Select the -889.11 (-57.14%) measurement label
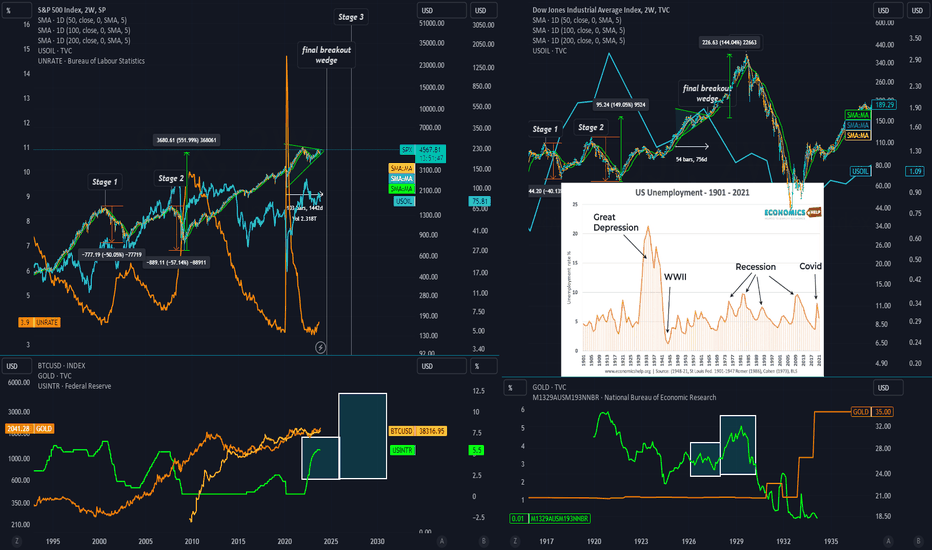This screenshot has height=550, width=932. [x=177, y=262]
